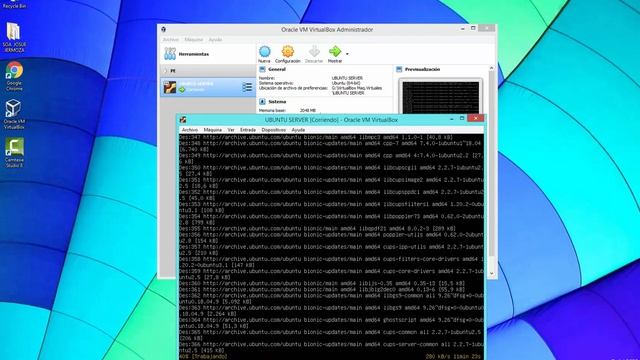This screenshot has height=360, width=640.
Task: Launch Google Chrome from the desktop
Action: [x=14, y=76]
